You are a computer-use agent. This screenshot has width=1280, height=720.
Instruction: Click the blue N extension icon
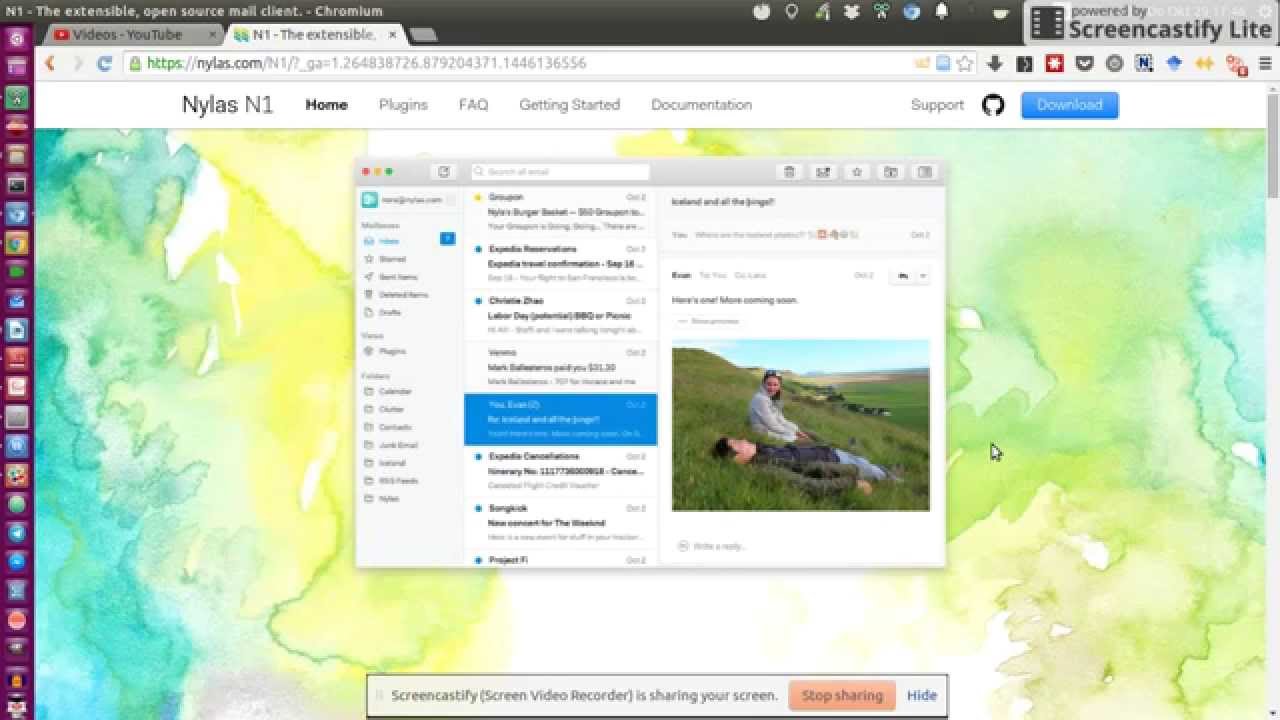[1145, 63]
